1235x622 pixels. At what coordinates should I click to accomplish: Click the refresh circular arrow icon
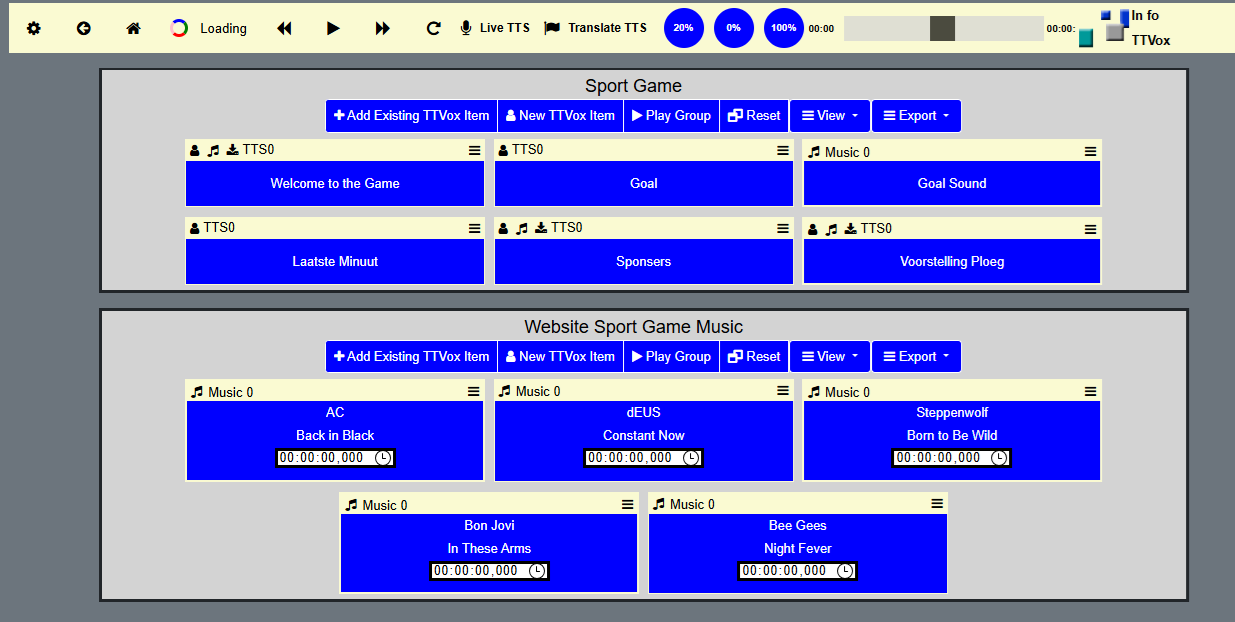tap(433, 28)
